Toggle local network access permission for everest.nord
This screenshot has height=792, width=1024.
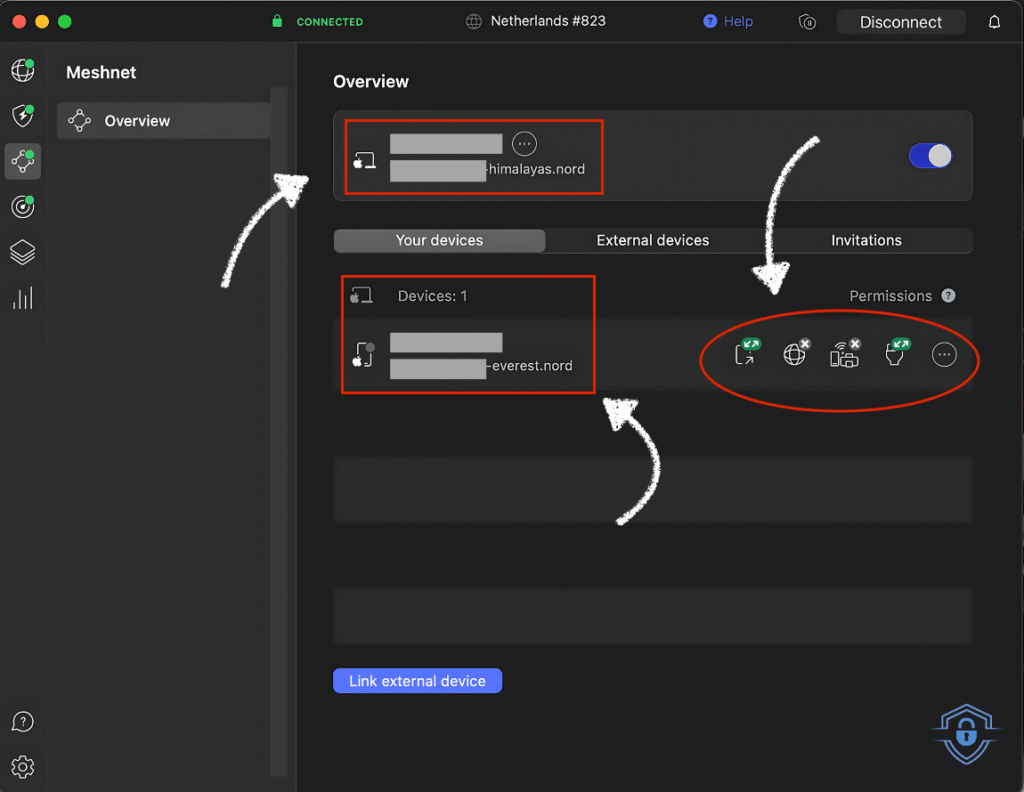pyautogui.click(x=845, y=353)
